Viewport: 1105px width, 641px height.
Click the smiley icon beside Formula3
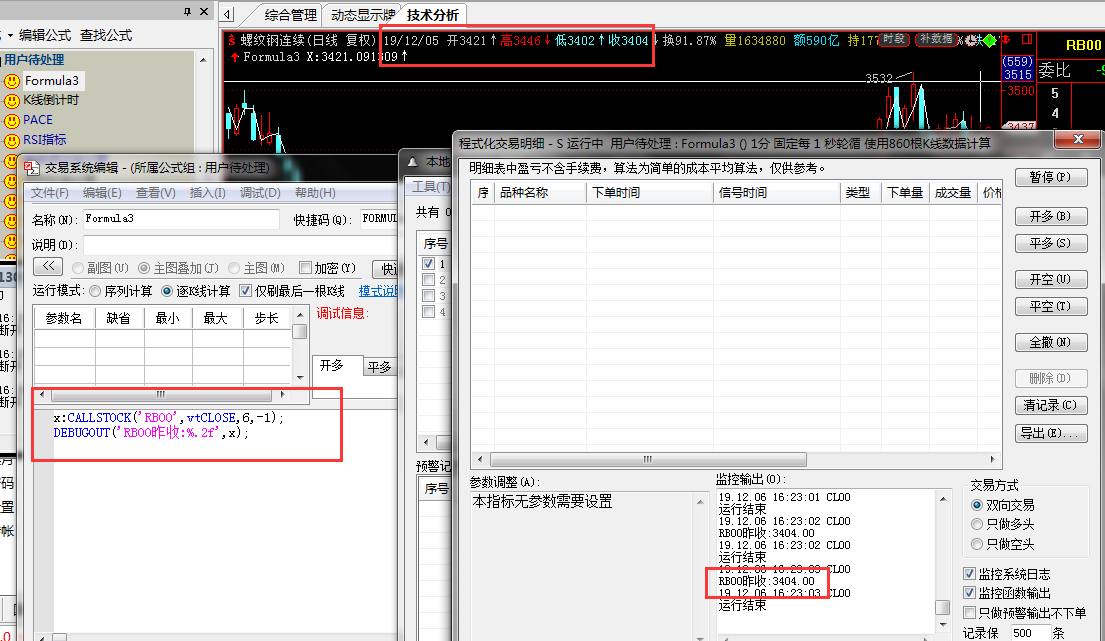tap(12, 81)
